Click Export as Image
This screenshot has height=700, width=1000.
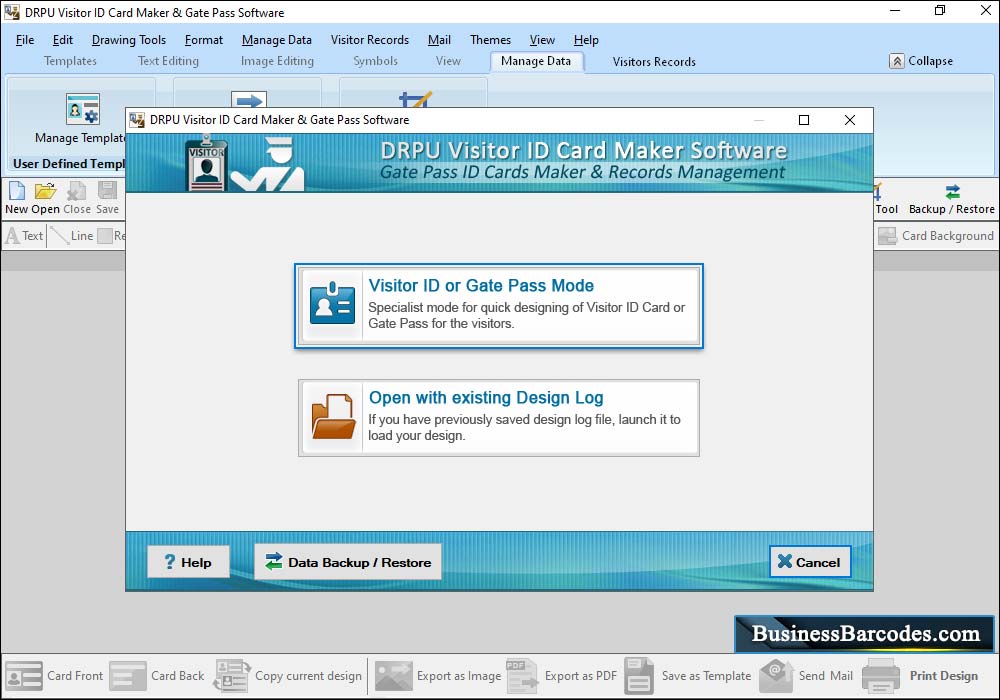pyautogui.click(x=438, y=676)
